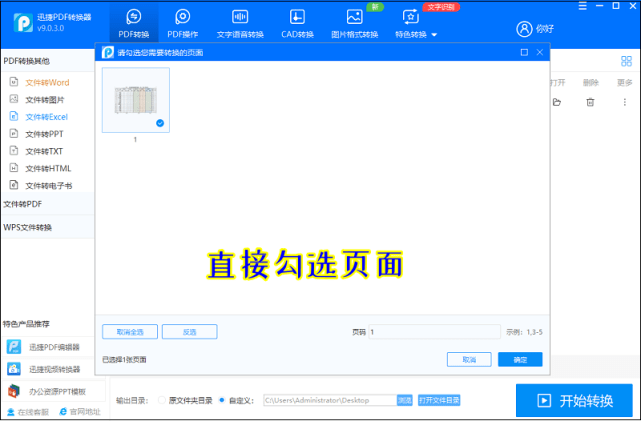Image resolution: width=641 pixels, height=421 pixels.
Task: Open the three-dot more icon under 更多
Action: [625, 102]
